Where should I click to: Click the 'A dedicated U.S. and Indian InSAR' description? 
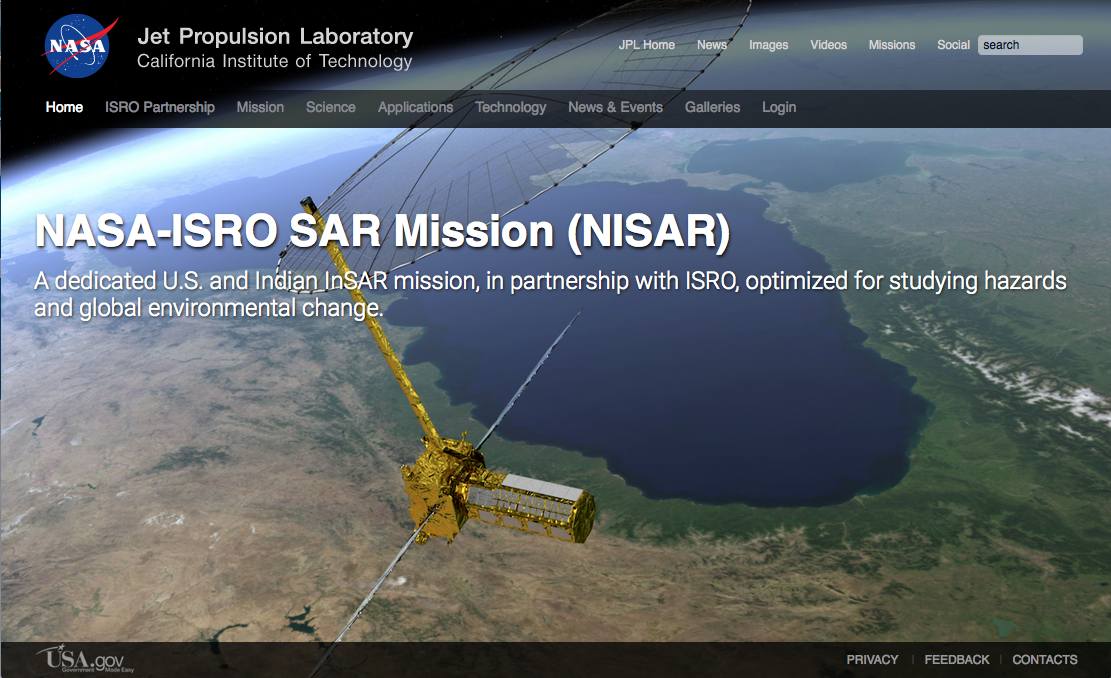tap(551, 294)
